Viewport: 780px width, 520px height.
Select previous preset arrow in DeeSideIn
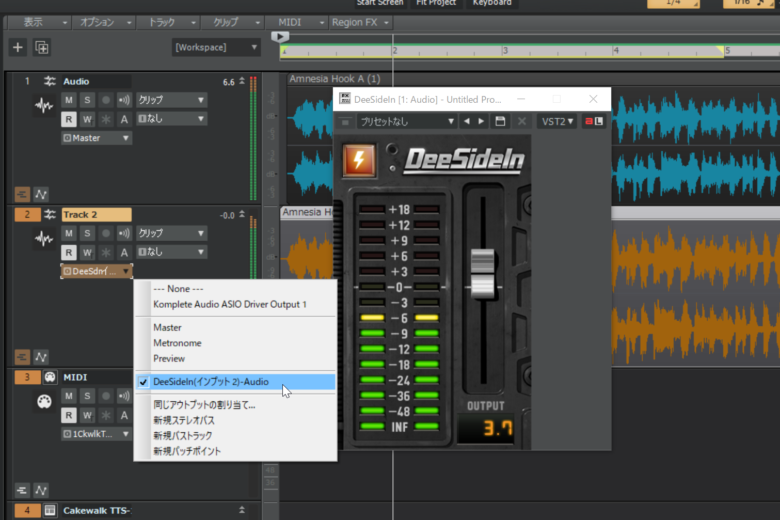pyautogui.click(x=467, y=121)
